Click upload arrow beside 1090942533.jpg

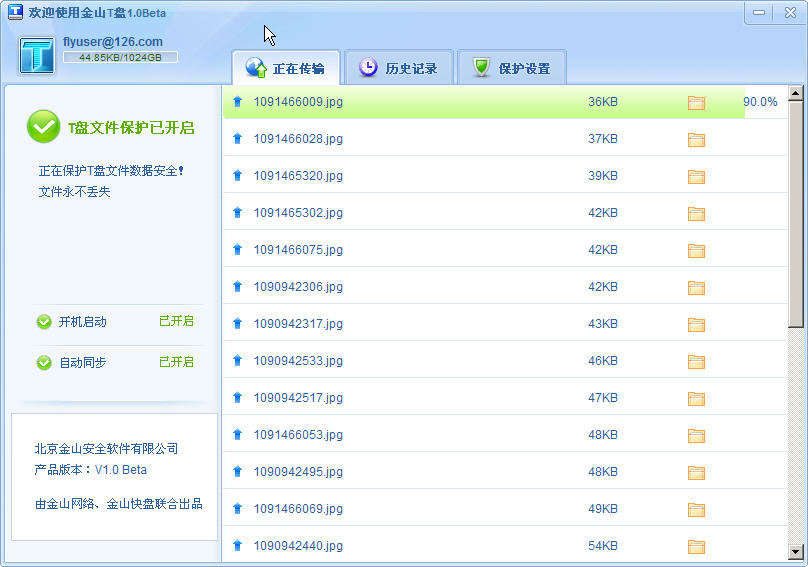238,361
